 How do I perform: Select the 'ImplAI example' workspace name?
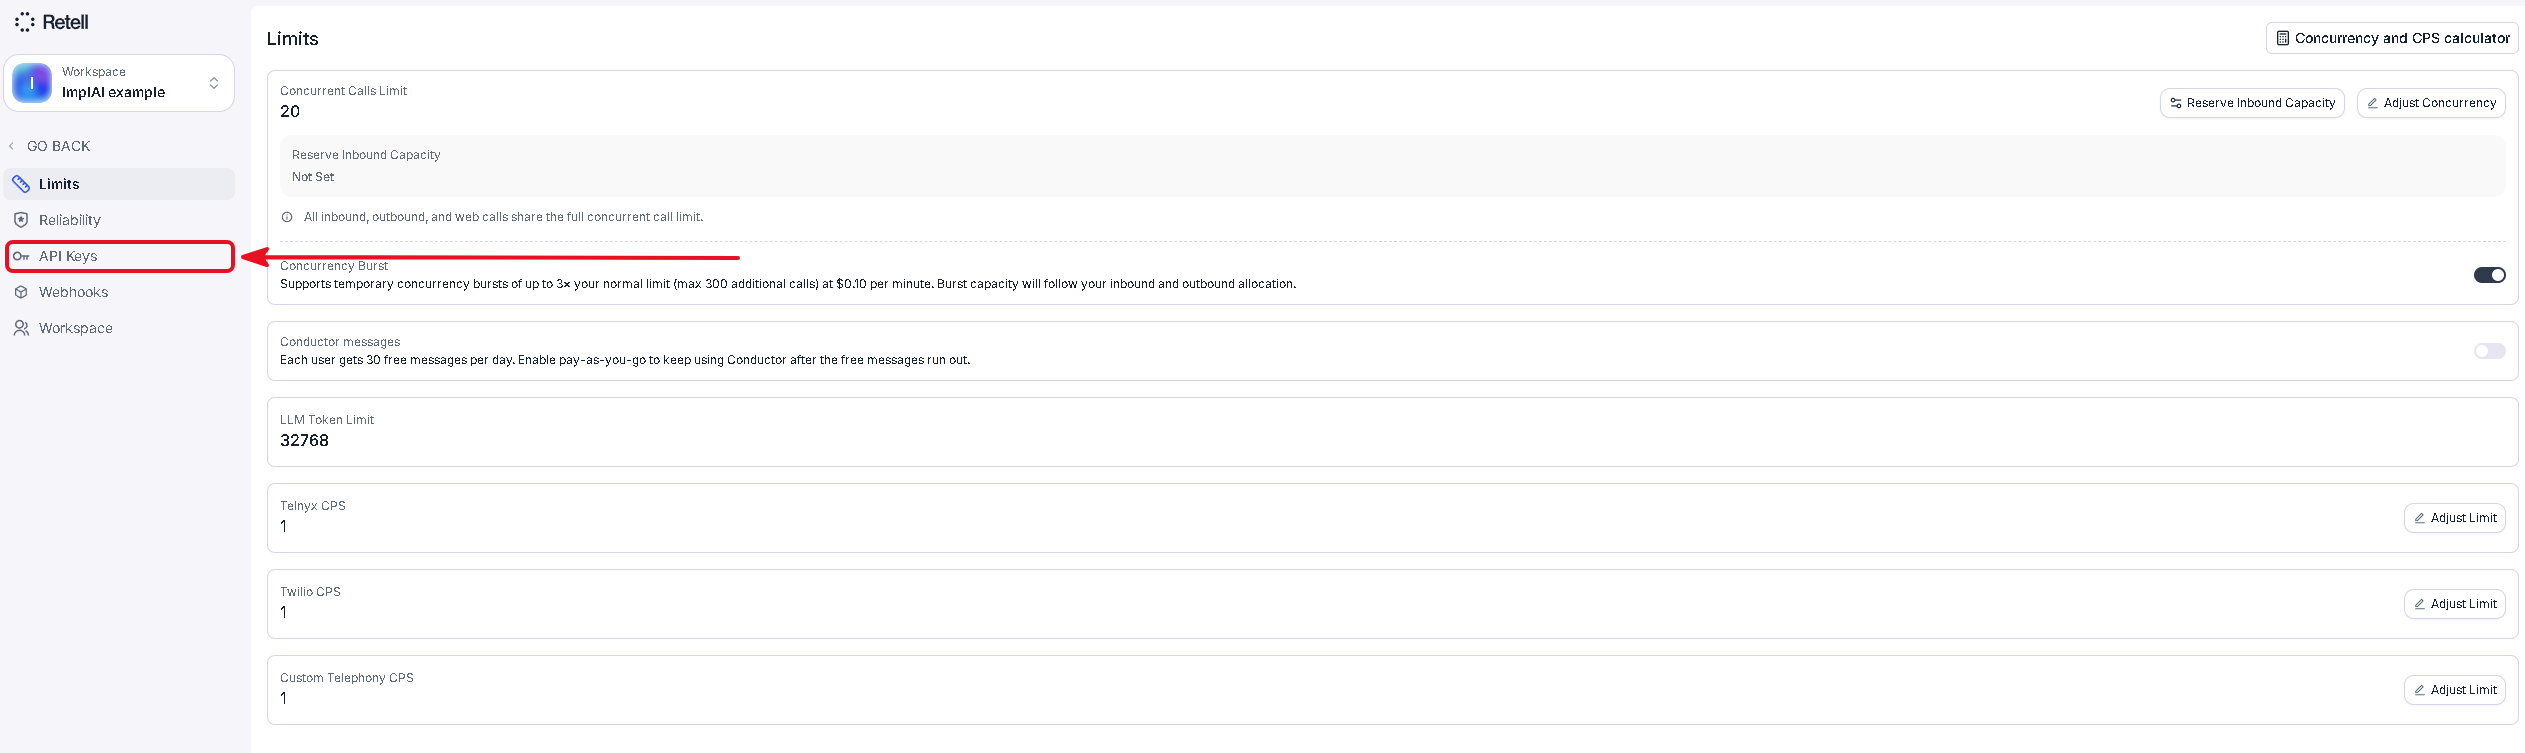tap(113, 92)
